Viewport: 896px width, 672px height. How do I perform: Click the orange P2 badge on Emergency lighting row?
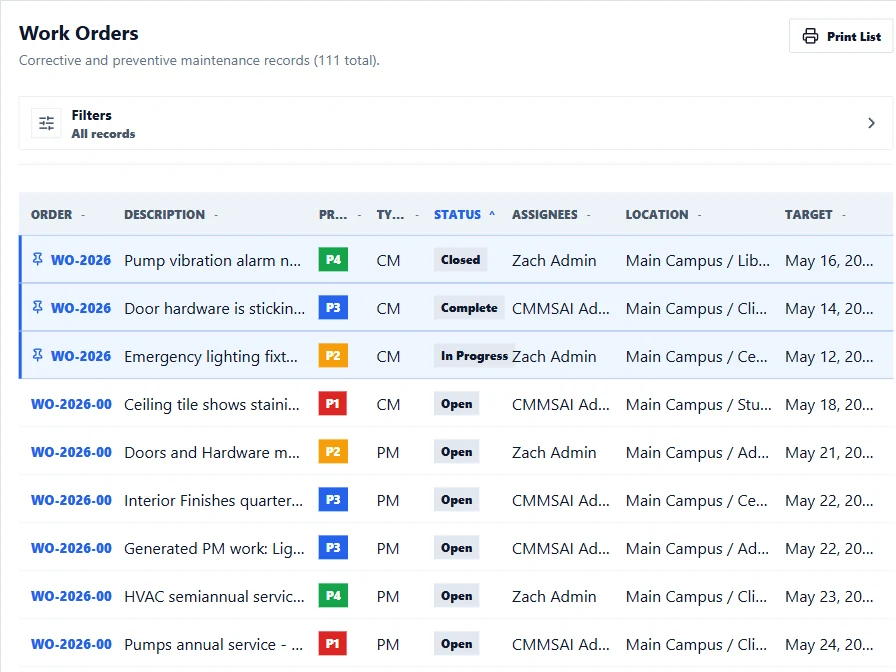[333, 355]
